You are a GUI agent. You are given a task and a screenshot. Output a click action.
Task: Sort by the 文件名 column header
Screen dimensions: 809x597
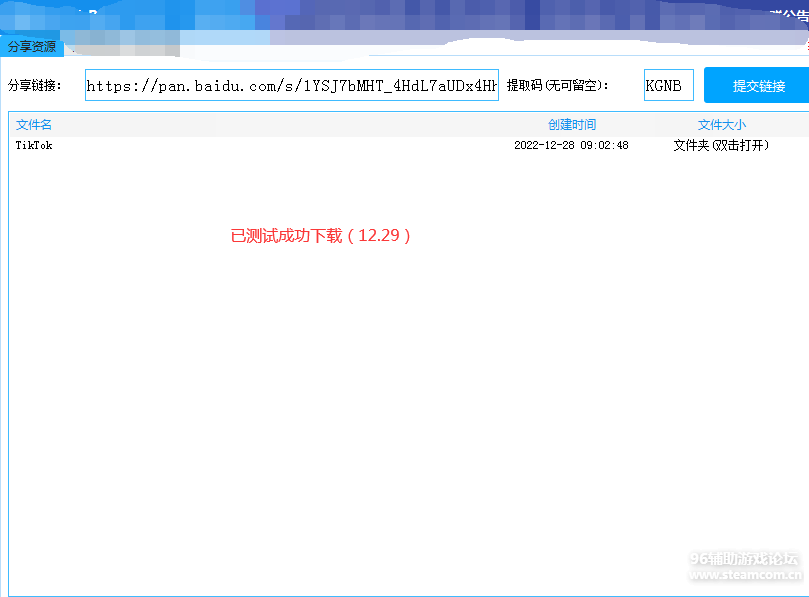(x=34, y=125)
